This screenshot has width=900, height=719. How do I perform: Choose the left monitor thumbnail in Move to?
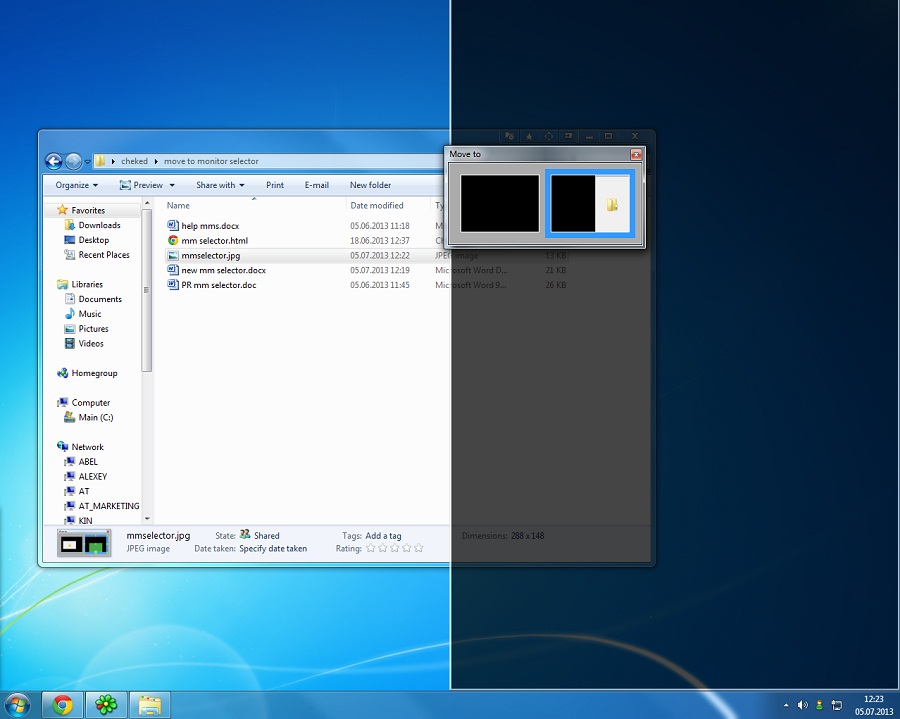(x=500, y=204)
